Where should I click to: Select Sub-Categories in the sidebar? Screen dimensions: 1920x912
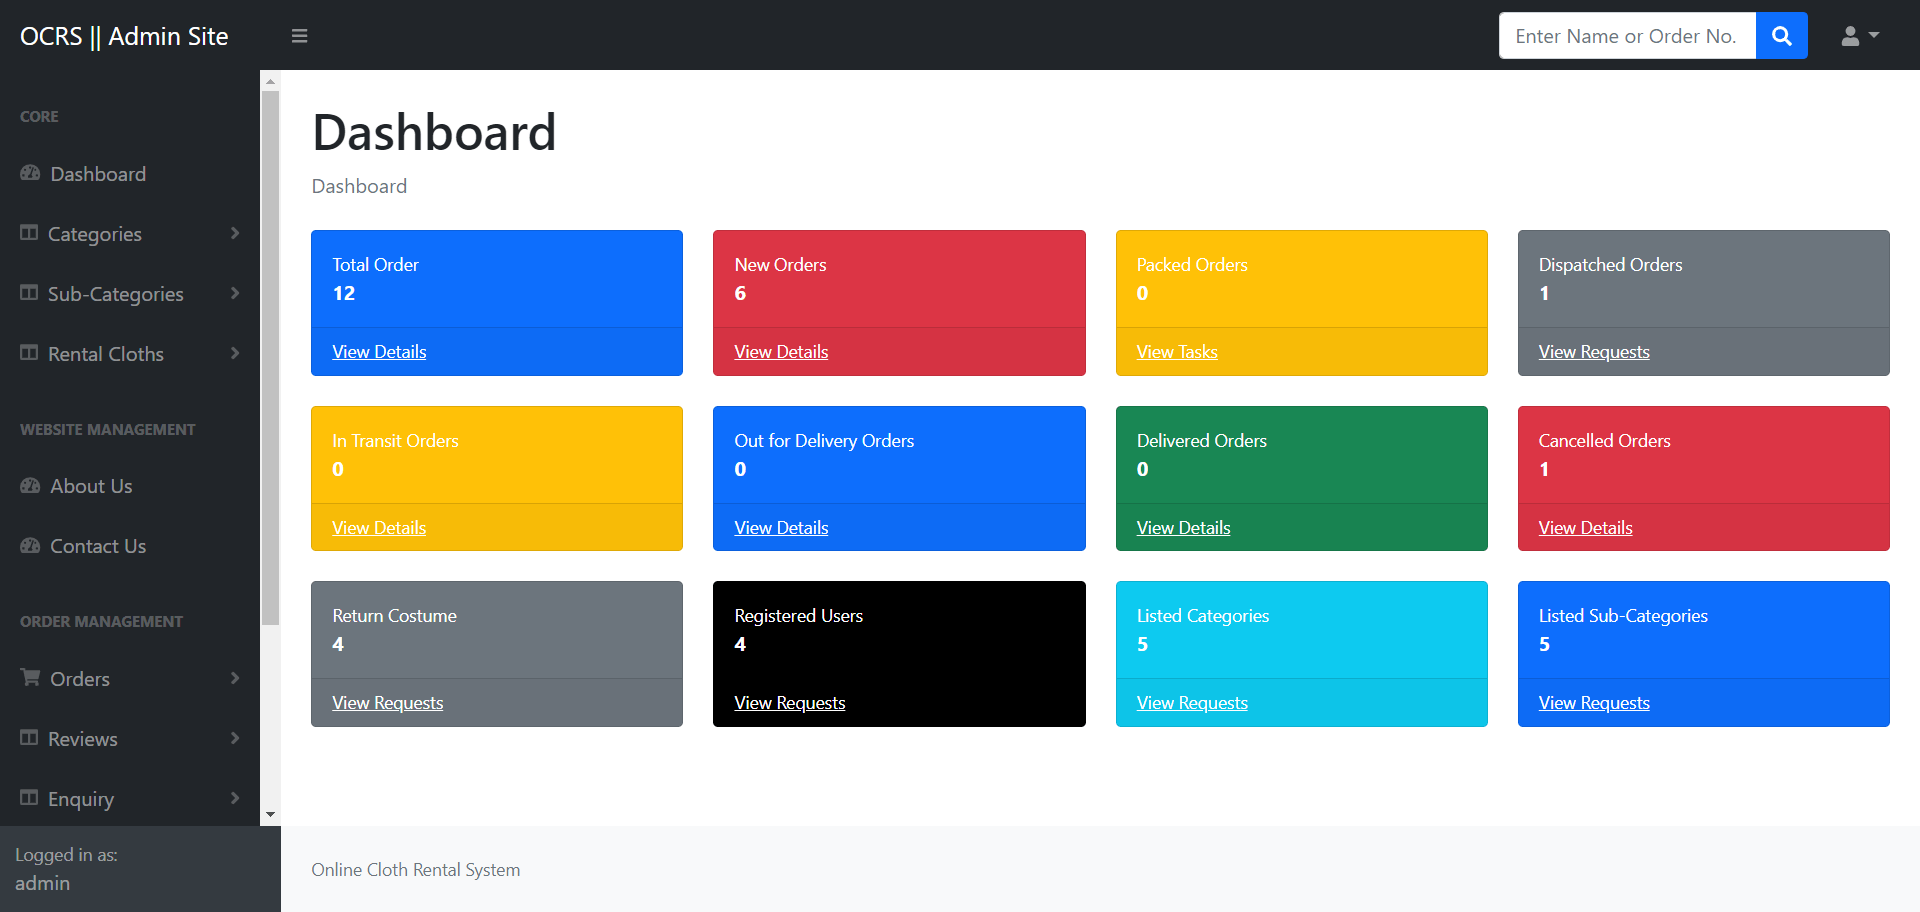tap(116, 294)
